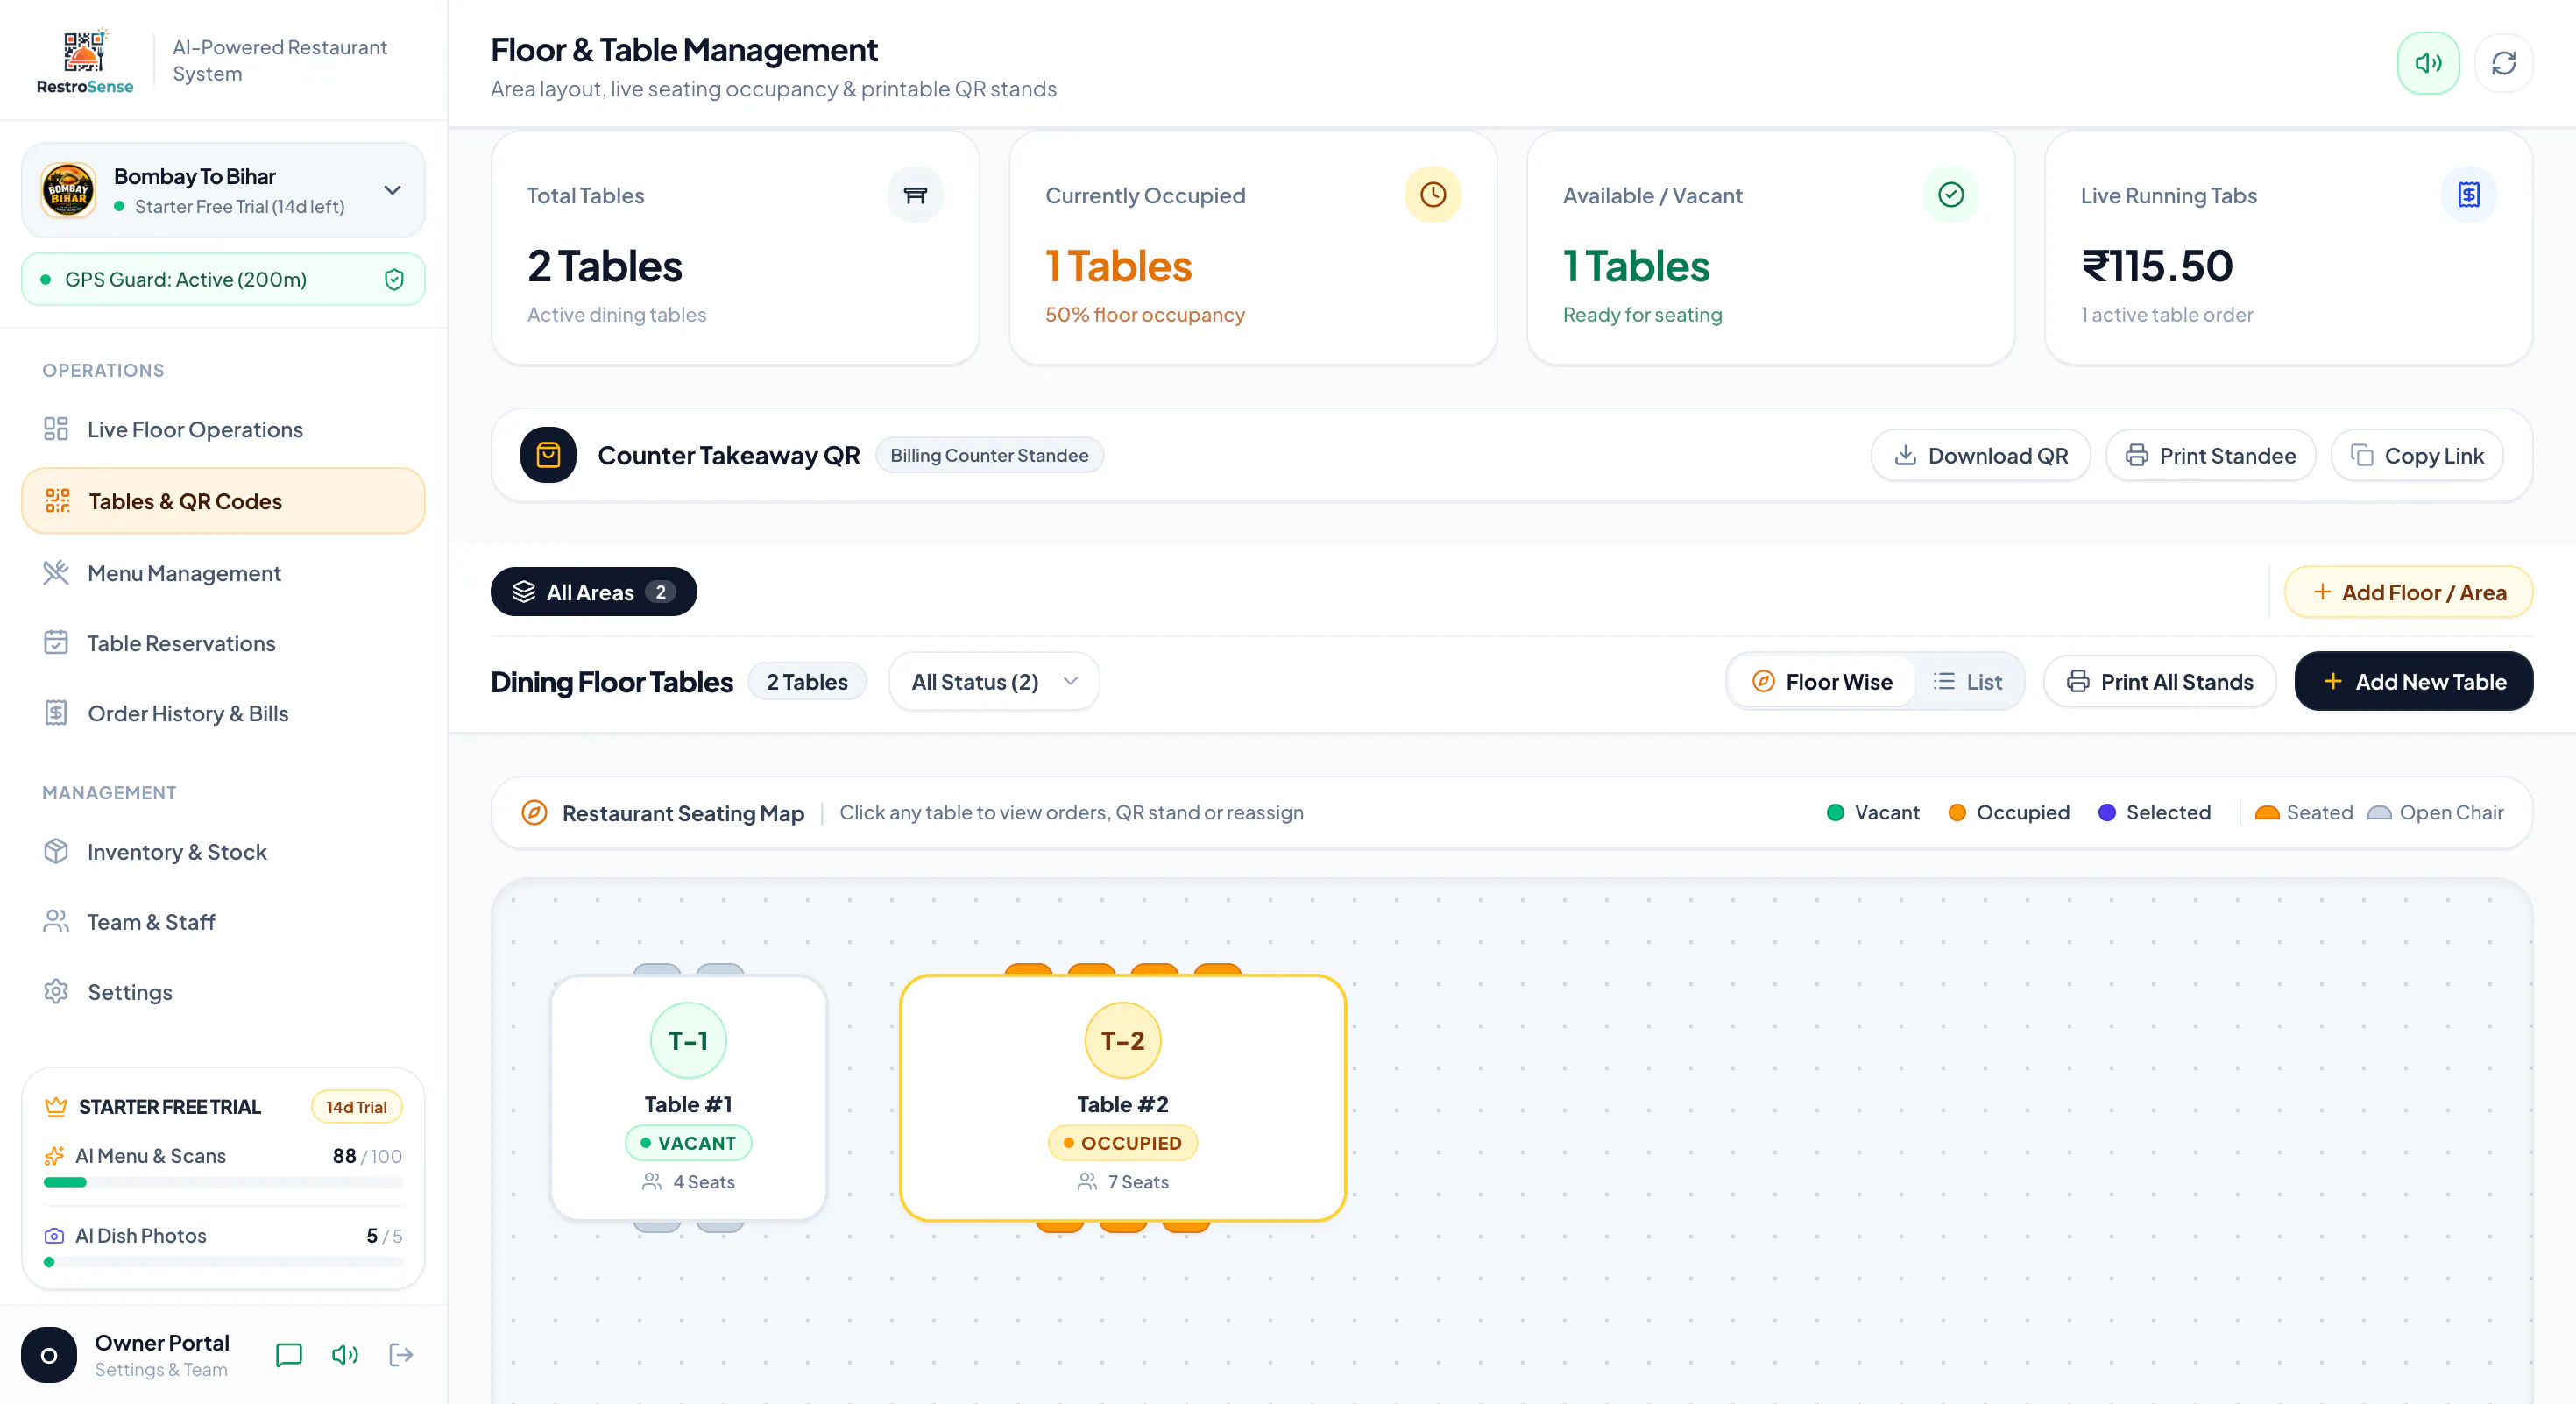The image size is (2576, 1404).
Task: Click Copy Link button
Action: (2417, 456)
